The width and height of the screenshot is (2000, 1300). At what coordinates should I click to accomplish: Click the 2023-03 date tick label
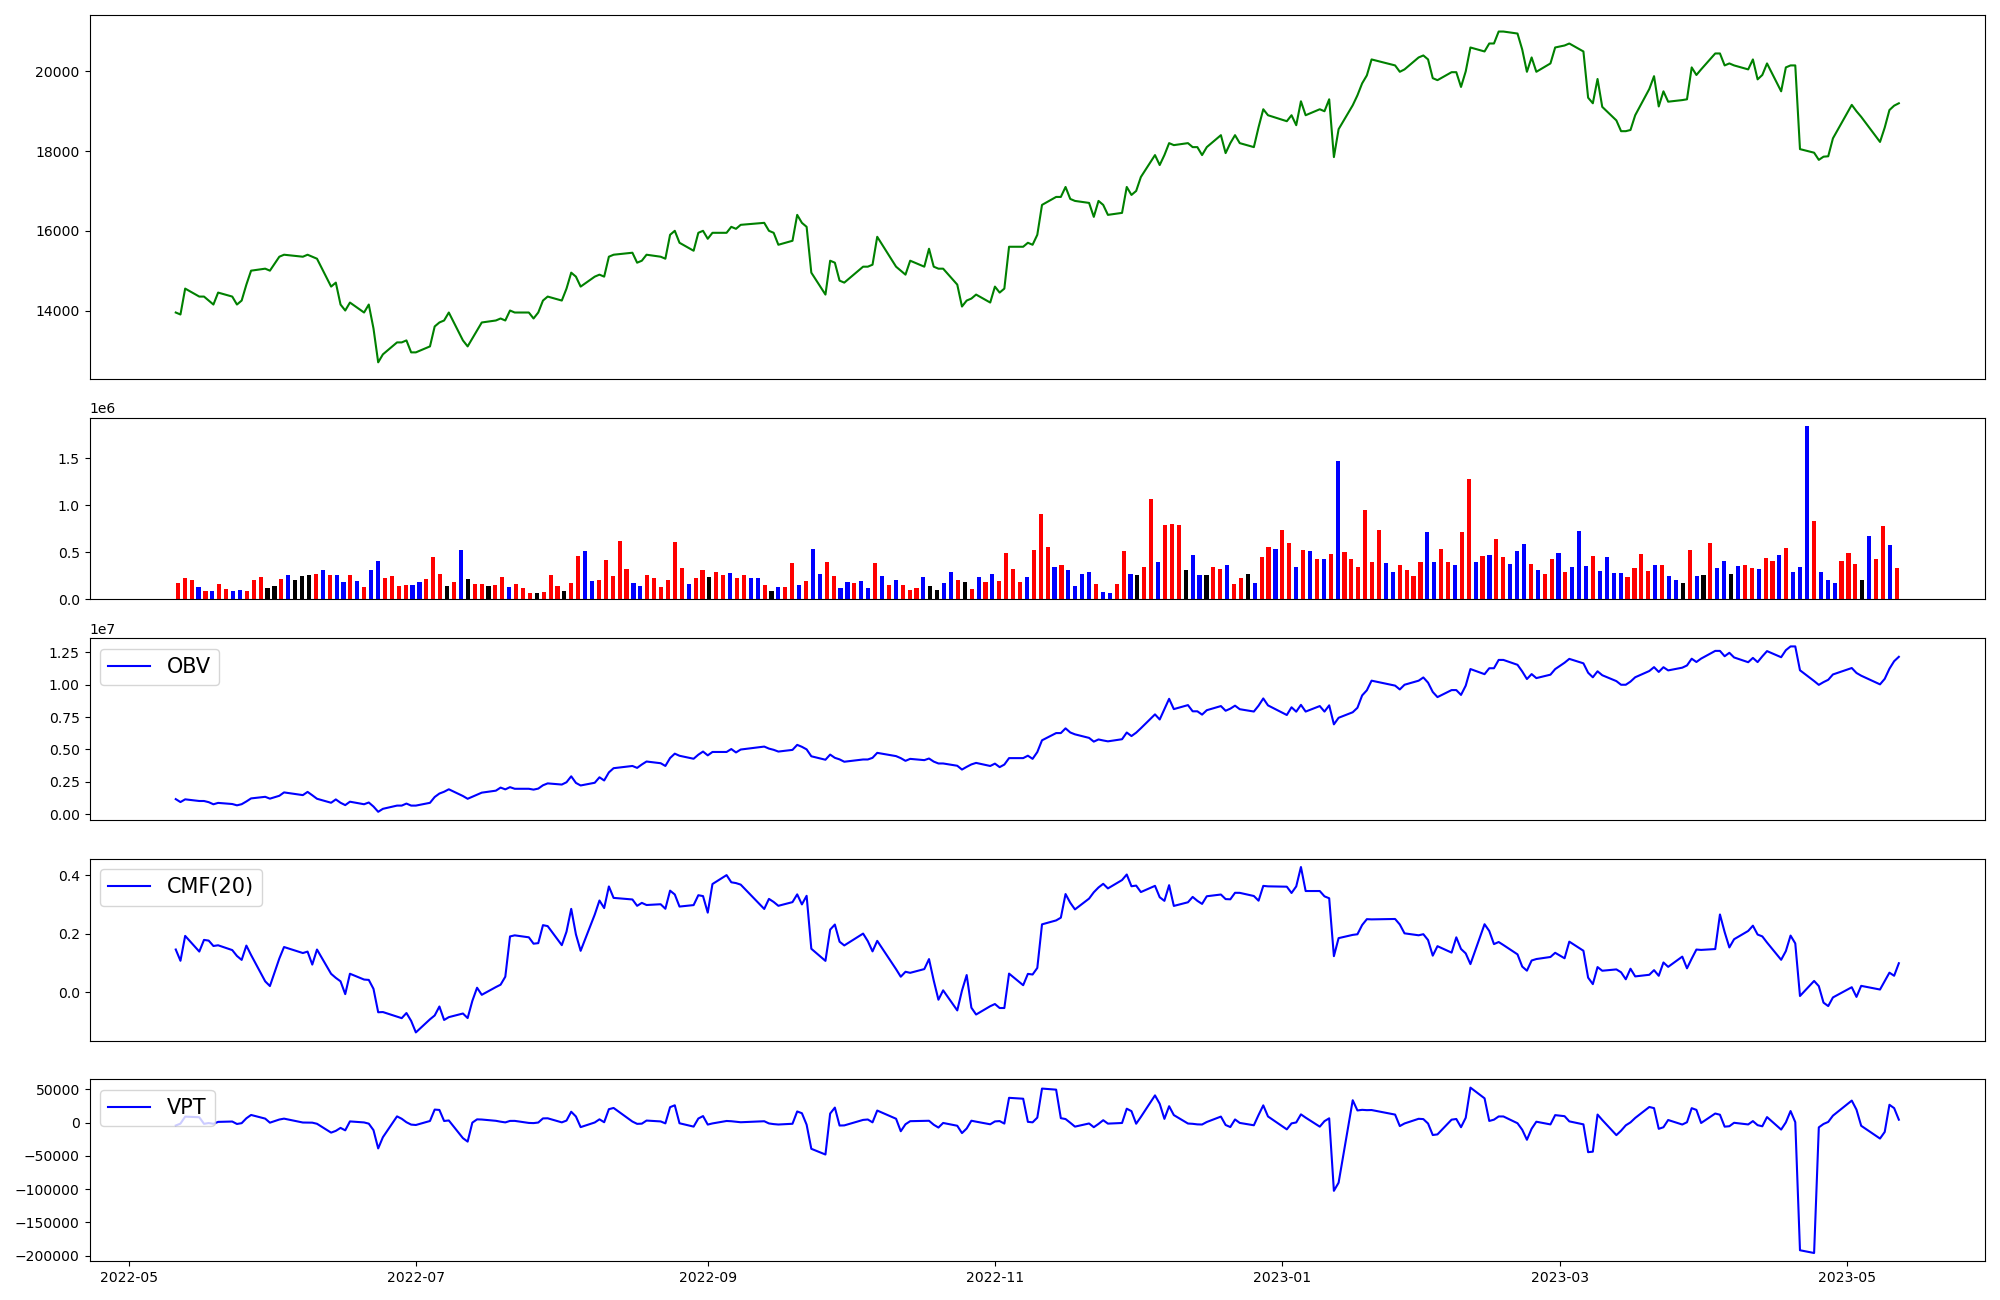click(1560, 1277)
